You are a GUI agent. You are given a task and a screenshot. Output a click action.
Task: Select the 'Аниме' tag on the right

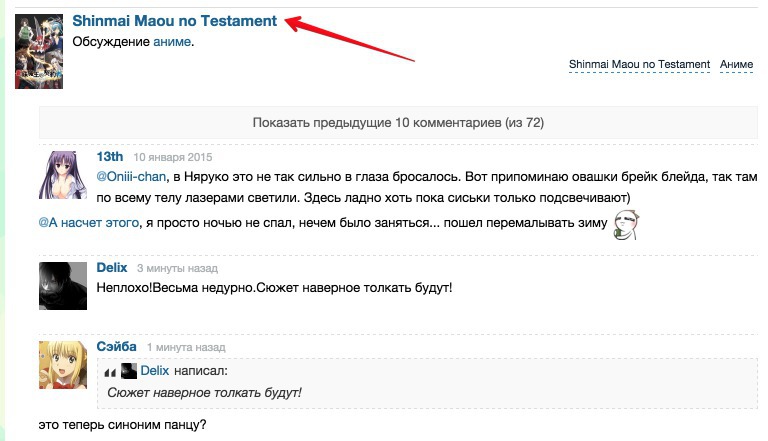tap(736, 65)
